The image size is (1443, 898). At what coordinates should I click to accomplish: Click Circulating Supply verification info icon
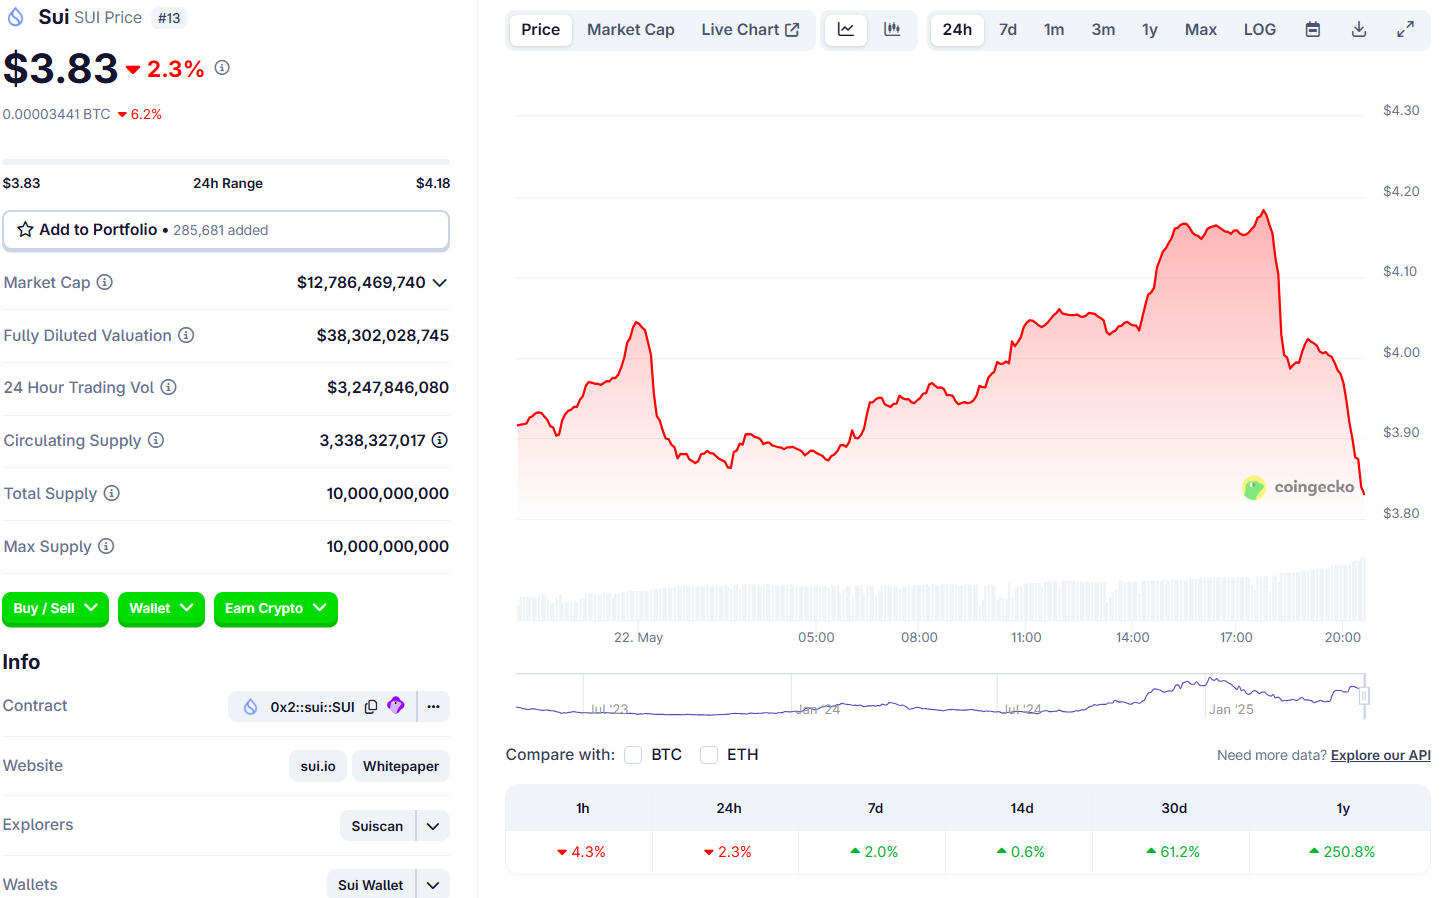[x=439, y=440]
